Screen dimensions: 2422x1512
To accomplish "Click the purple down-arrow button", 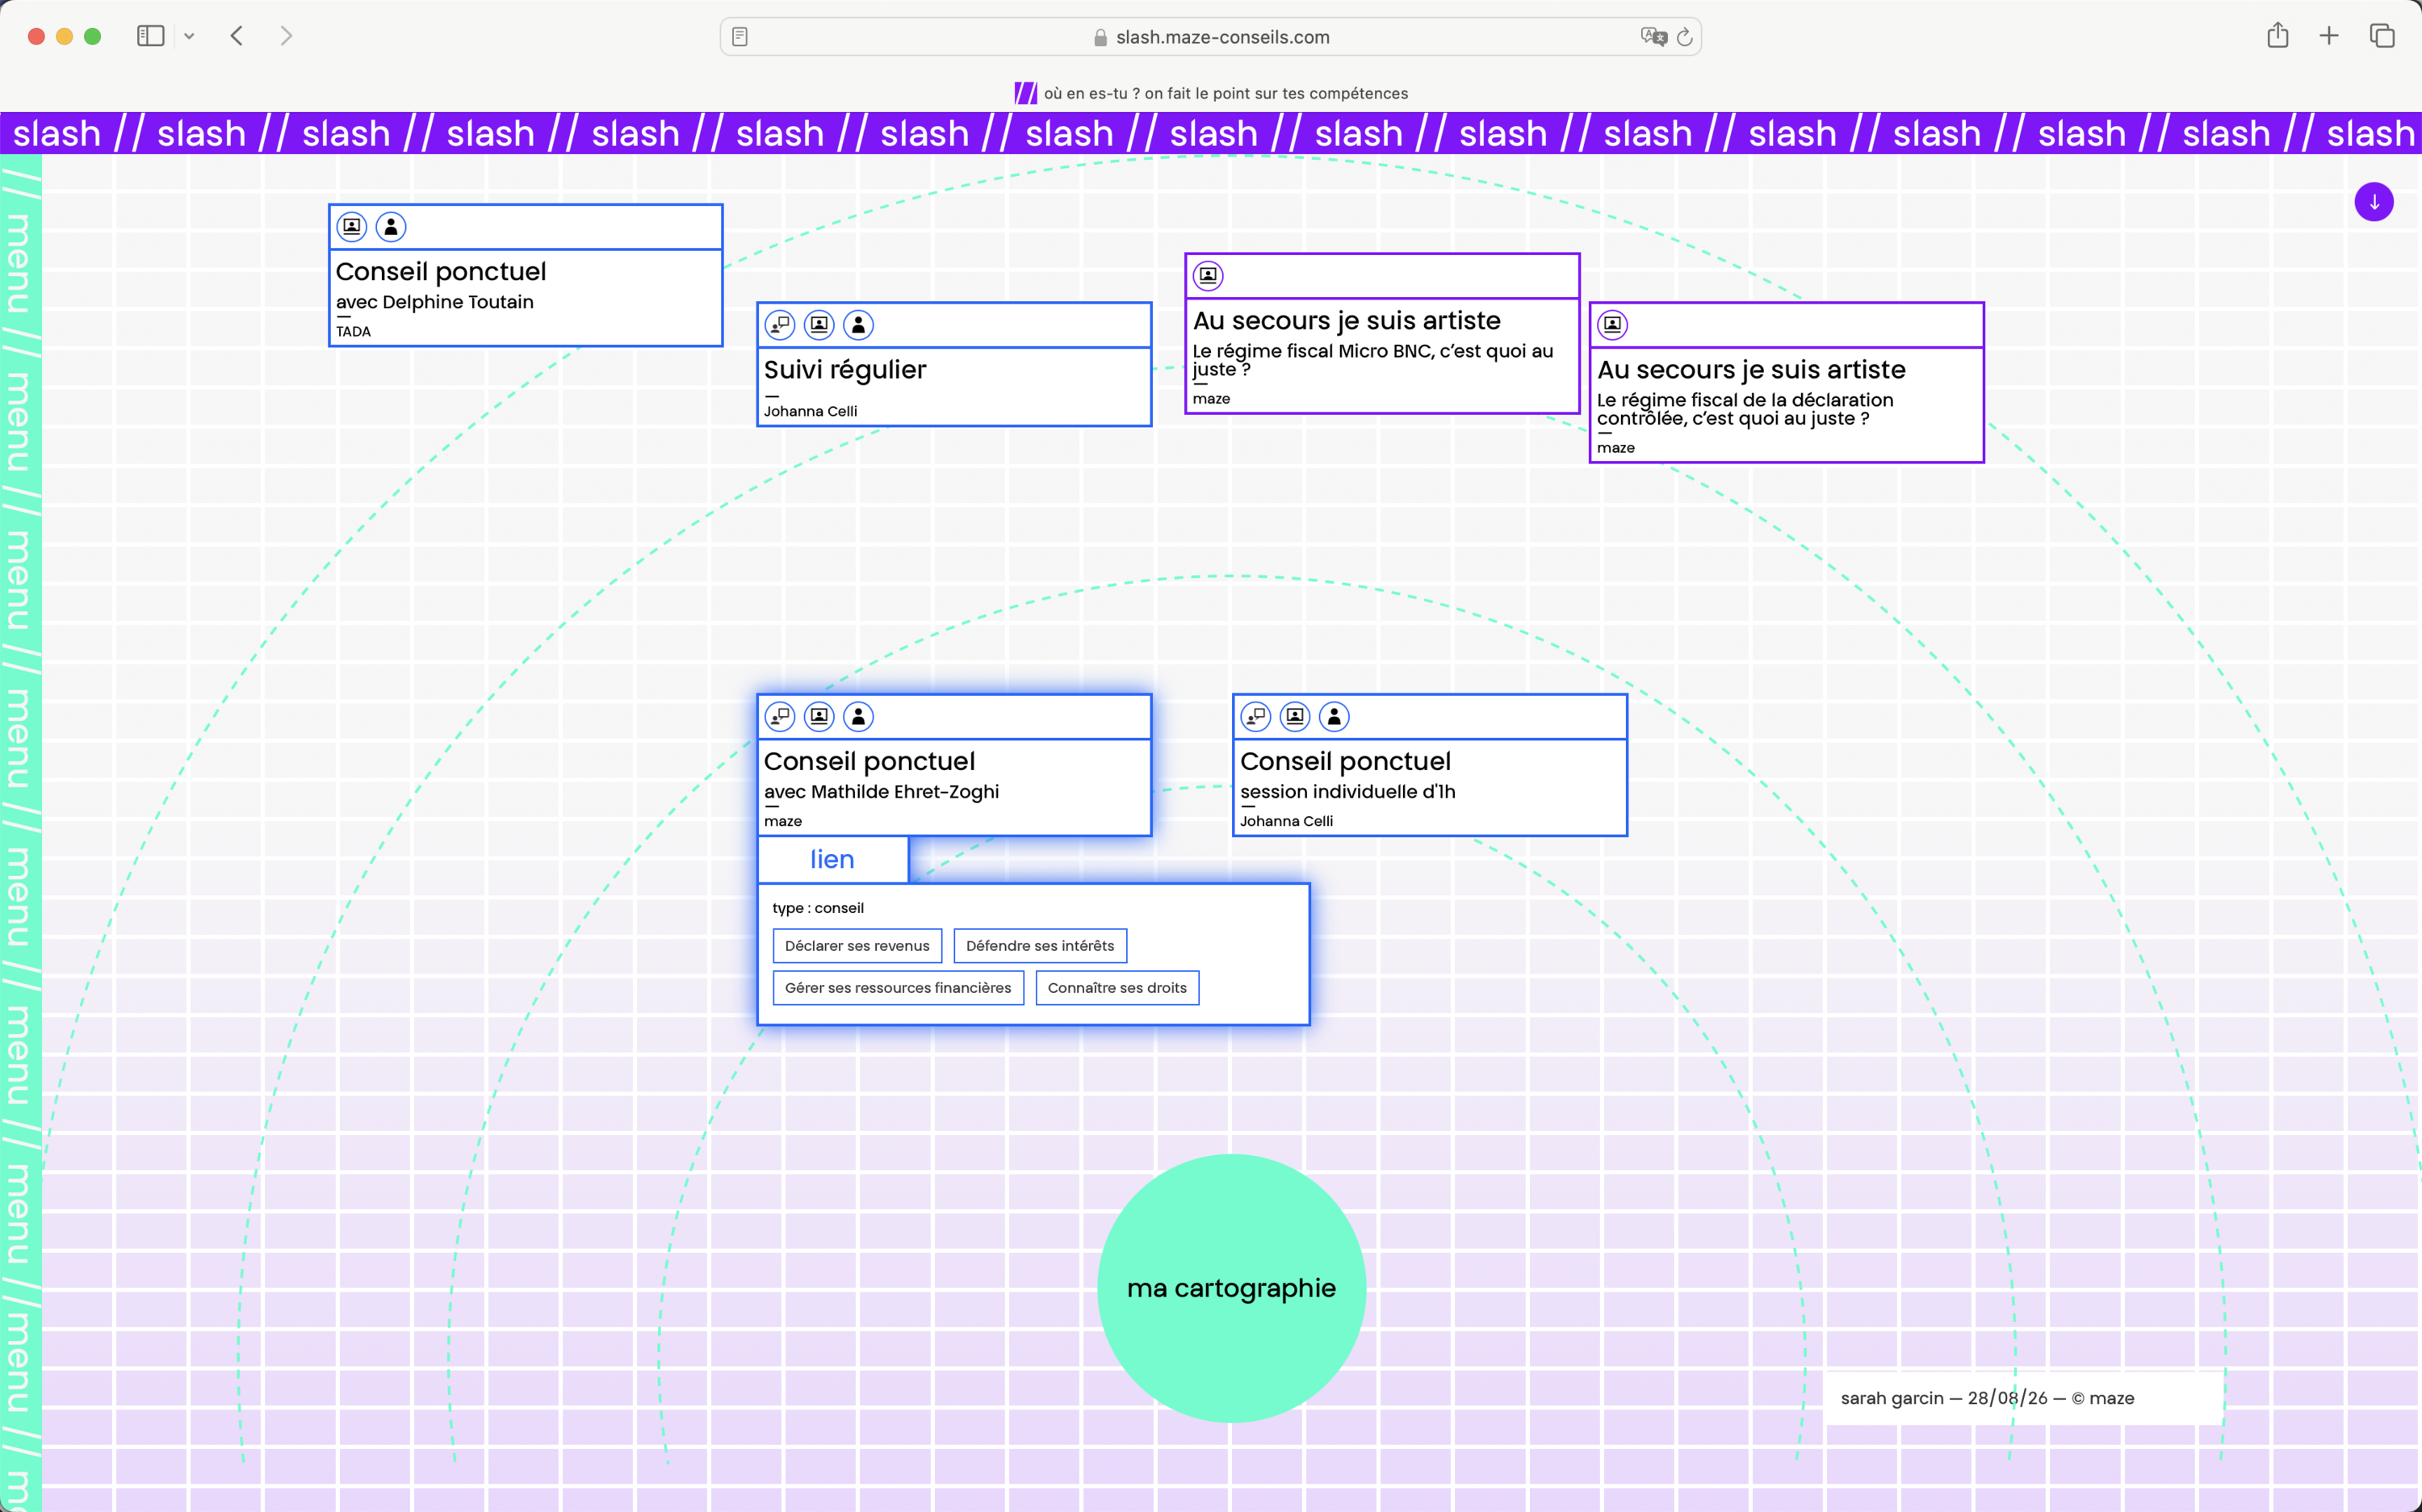I will [2374, 202].
